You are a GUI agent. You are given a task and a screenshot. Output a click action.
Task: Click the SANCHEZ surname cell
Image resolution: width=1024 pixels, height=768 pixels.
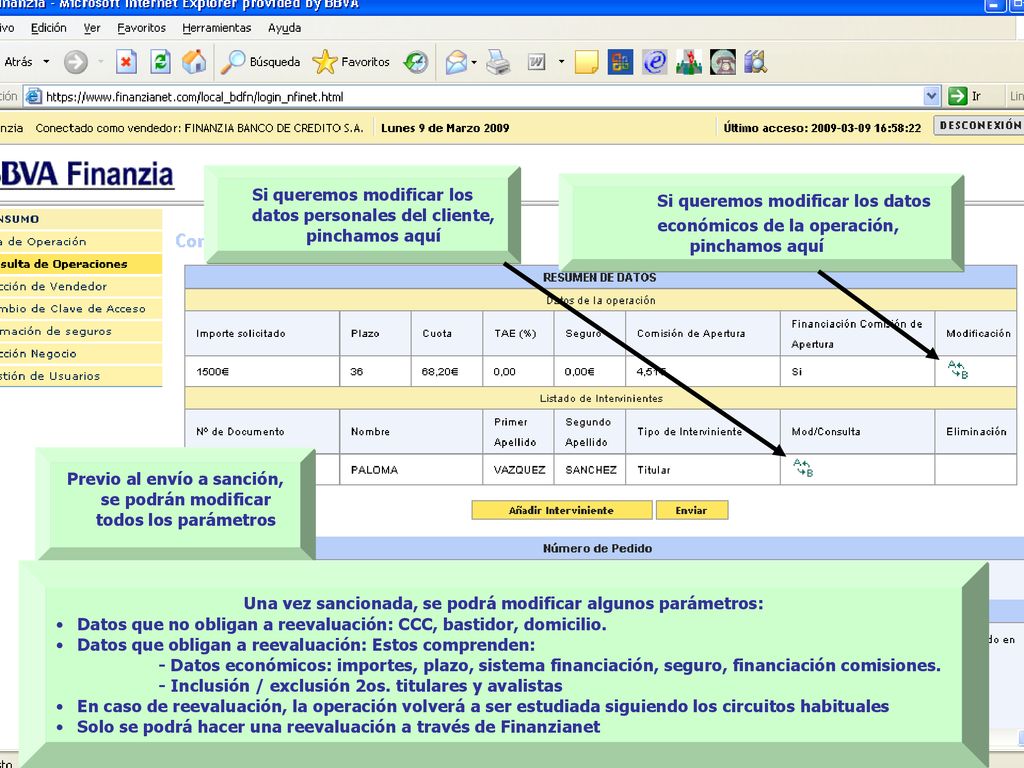[x=590, y=470]
